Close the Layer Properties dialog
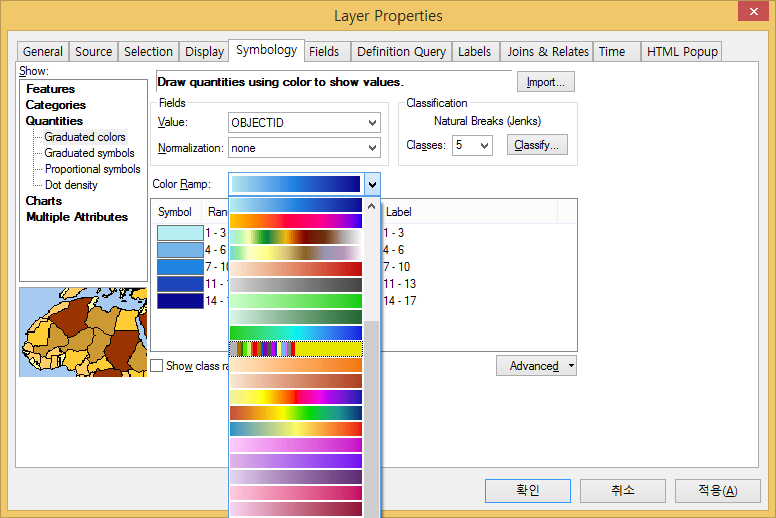Viewport: 776px width, 518px height. pos(753,11)
